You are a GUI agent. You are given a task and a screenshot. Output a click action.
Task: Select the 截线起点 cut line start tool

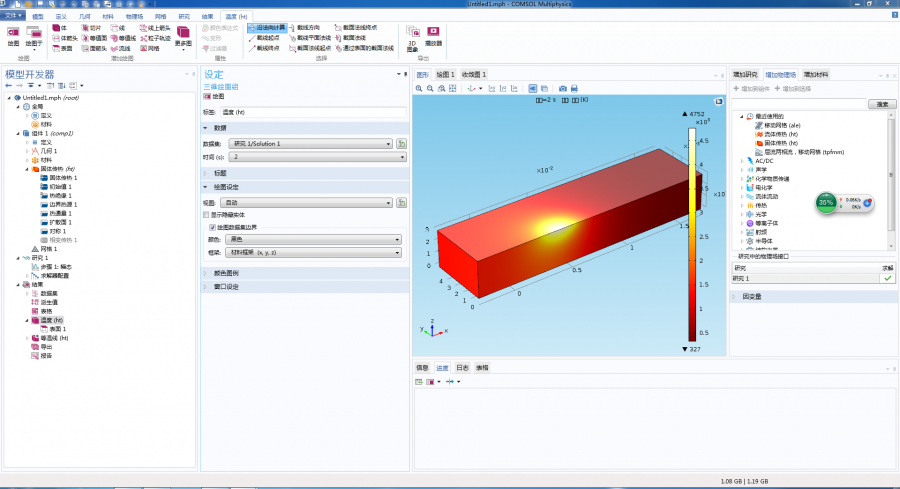[265, 38]
